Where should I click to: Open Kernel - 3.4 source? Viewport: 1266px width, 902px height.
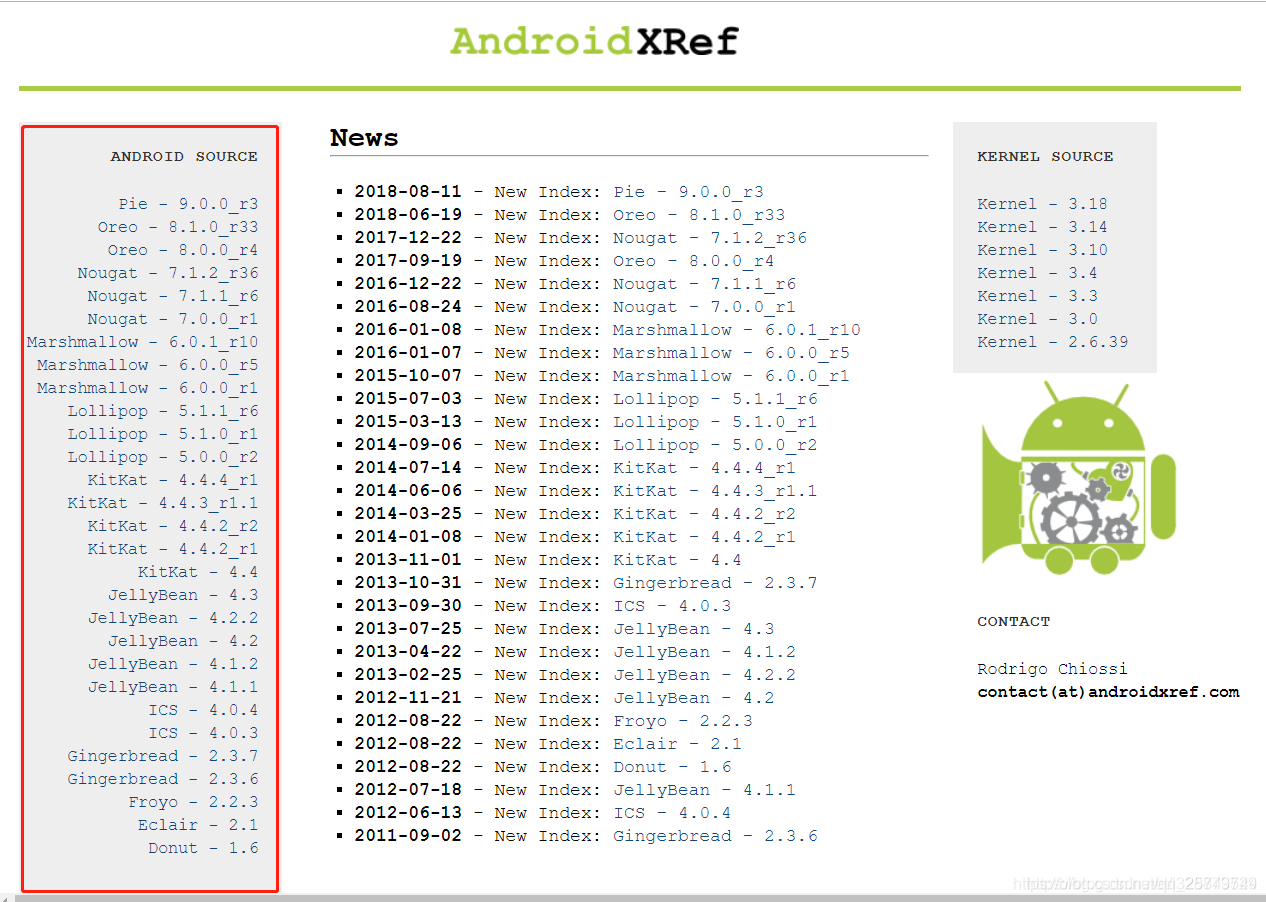coord(1037,273)
